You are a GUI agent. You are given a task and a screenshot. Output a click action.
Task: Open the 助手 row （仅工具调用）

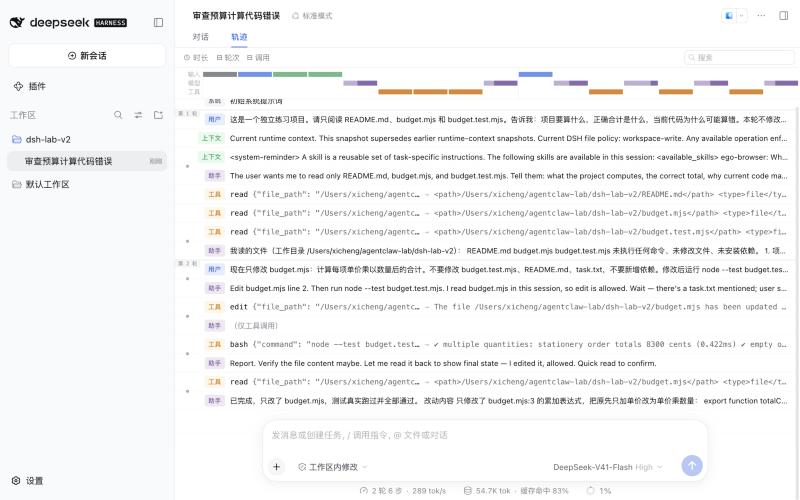[x=496, y=326]
